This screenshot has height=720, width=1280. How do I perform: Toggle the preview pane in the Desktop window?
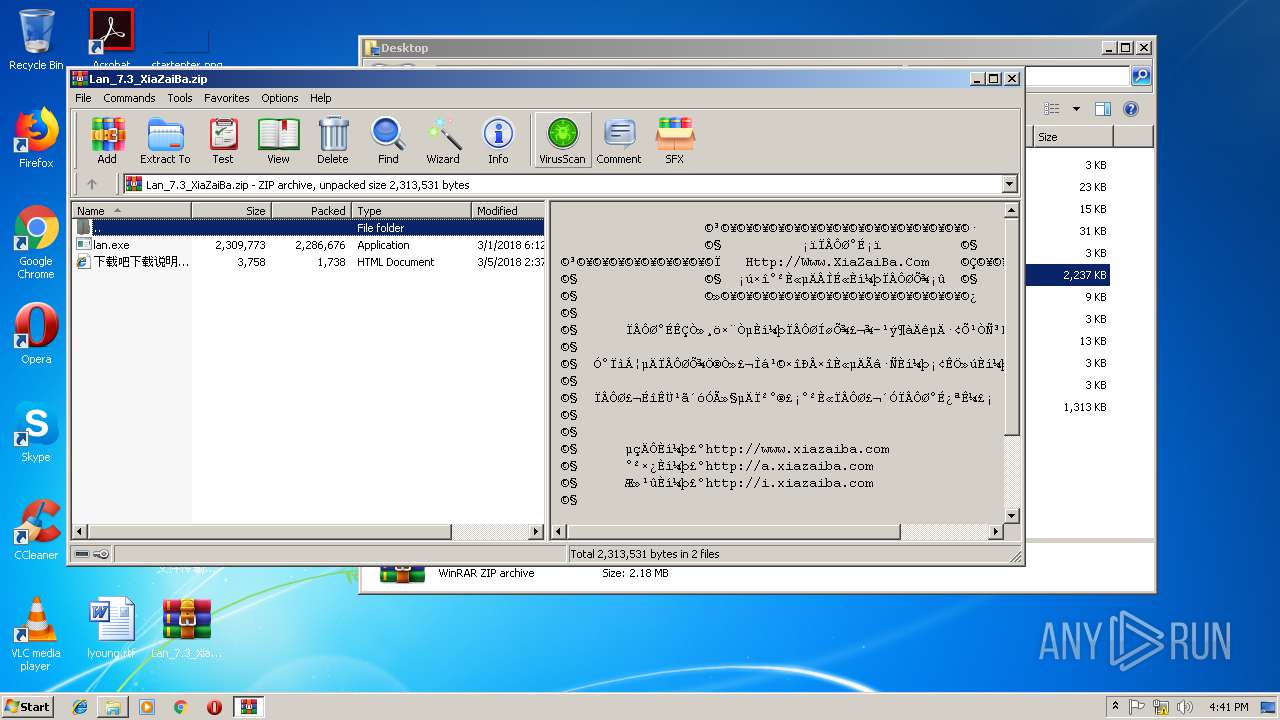(1102, 109)
